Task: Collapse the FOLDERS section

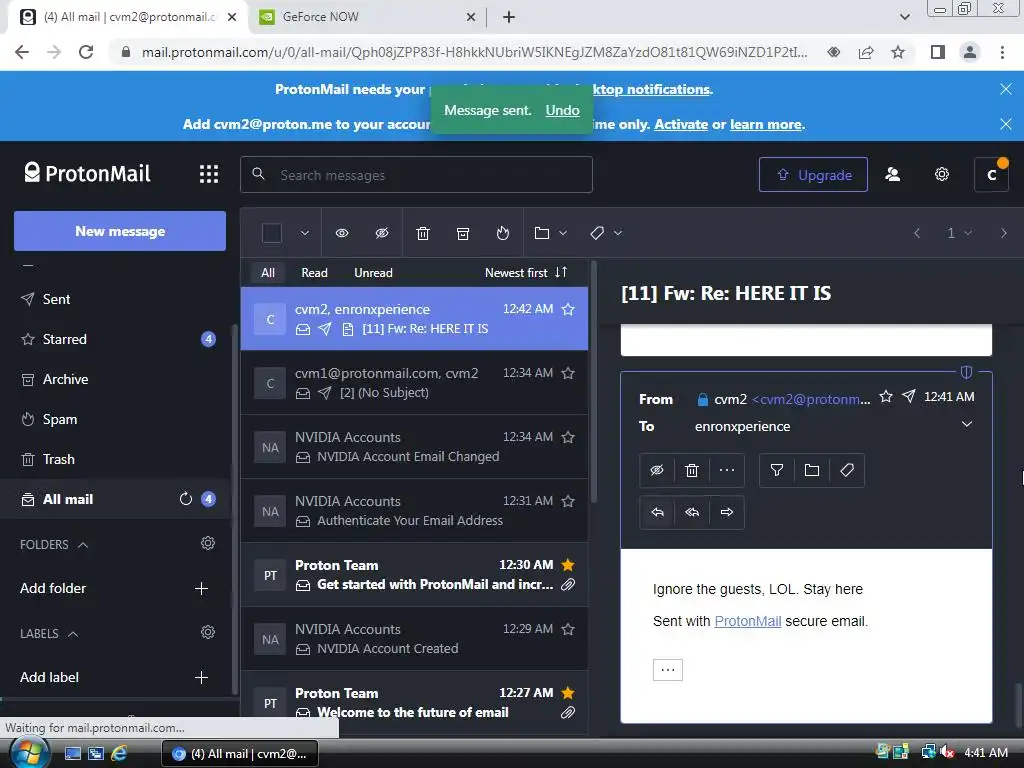Action: point(83,545)
